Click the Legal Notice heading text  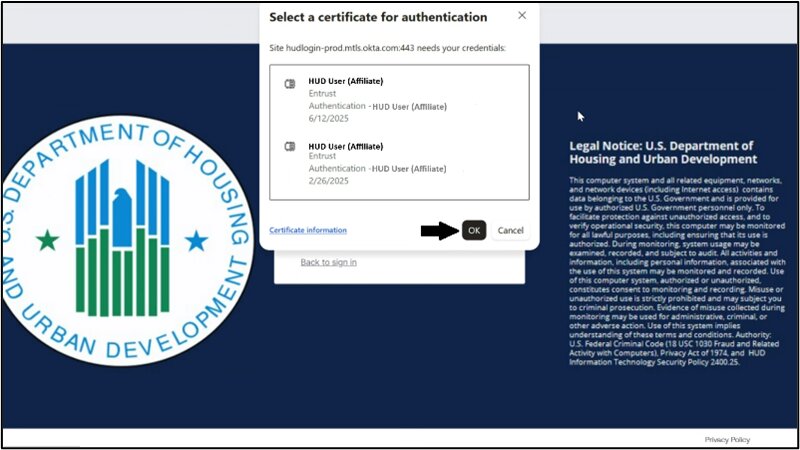click(663, 153)
